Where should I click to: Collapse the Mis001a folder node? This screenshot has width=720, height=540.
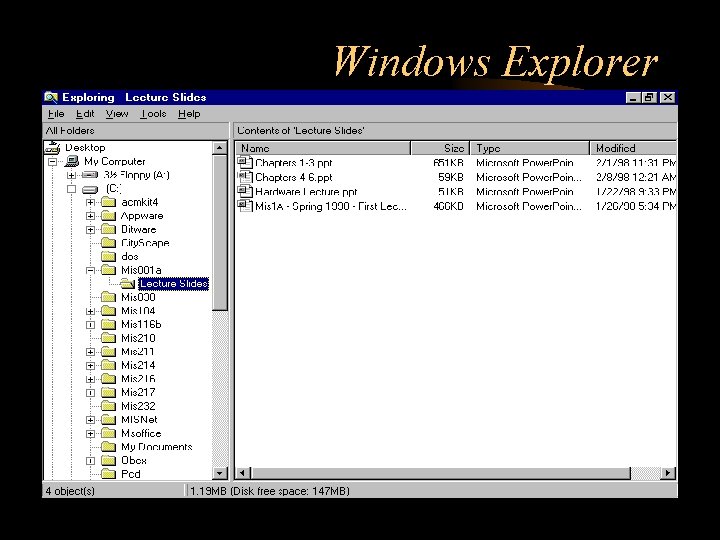(x=90, y=270)
